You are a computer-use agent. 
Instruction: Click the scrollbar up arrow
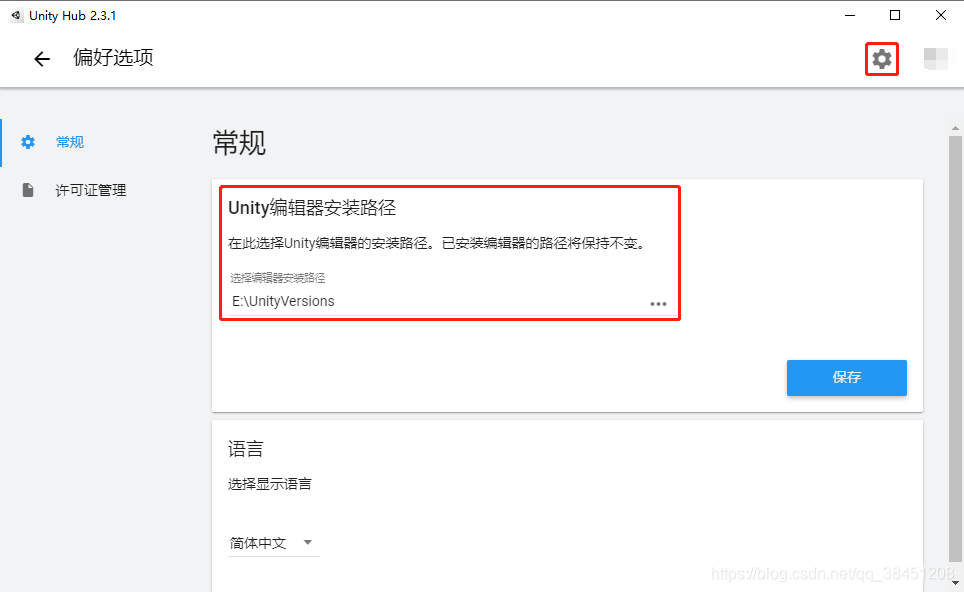[955, 128]
